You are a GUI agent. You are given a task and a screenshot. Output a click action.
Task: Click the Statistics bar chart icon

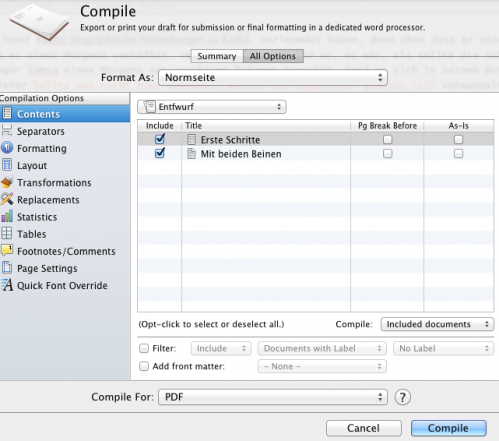tap(7, 216)
